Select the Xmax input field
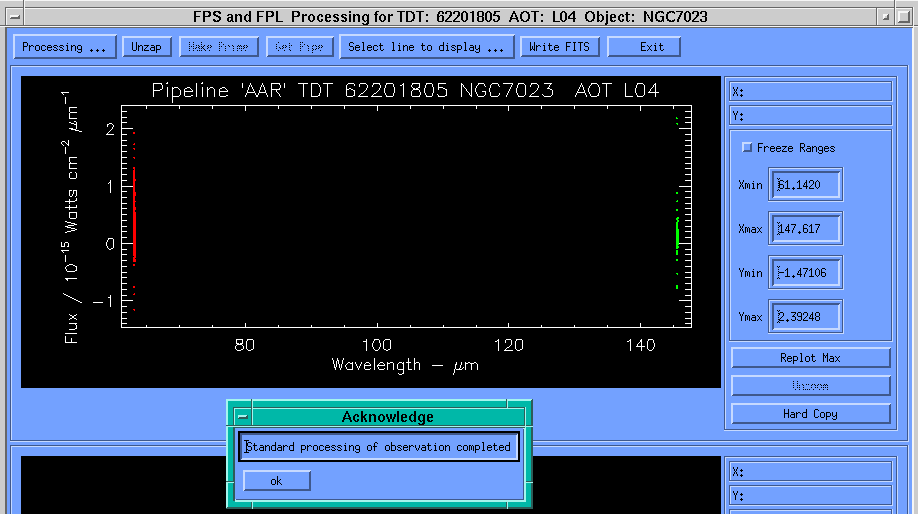Image resolution: width=918 pixels, height=514 pixels. [806, 229]
